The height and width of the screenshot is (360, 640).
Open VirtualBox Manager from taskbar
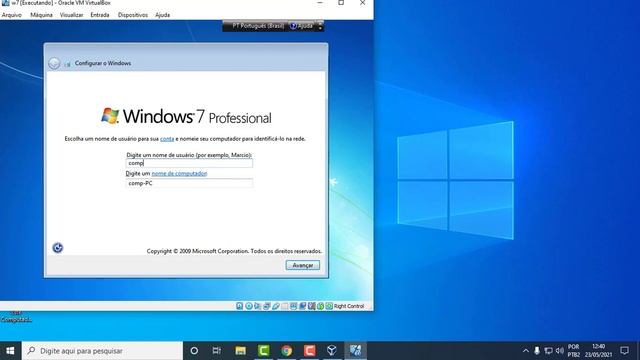point(332,351)
